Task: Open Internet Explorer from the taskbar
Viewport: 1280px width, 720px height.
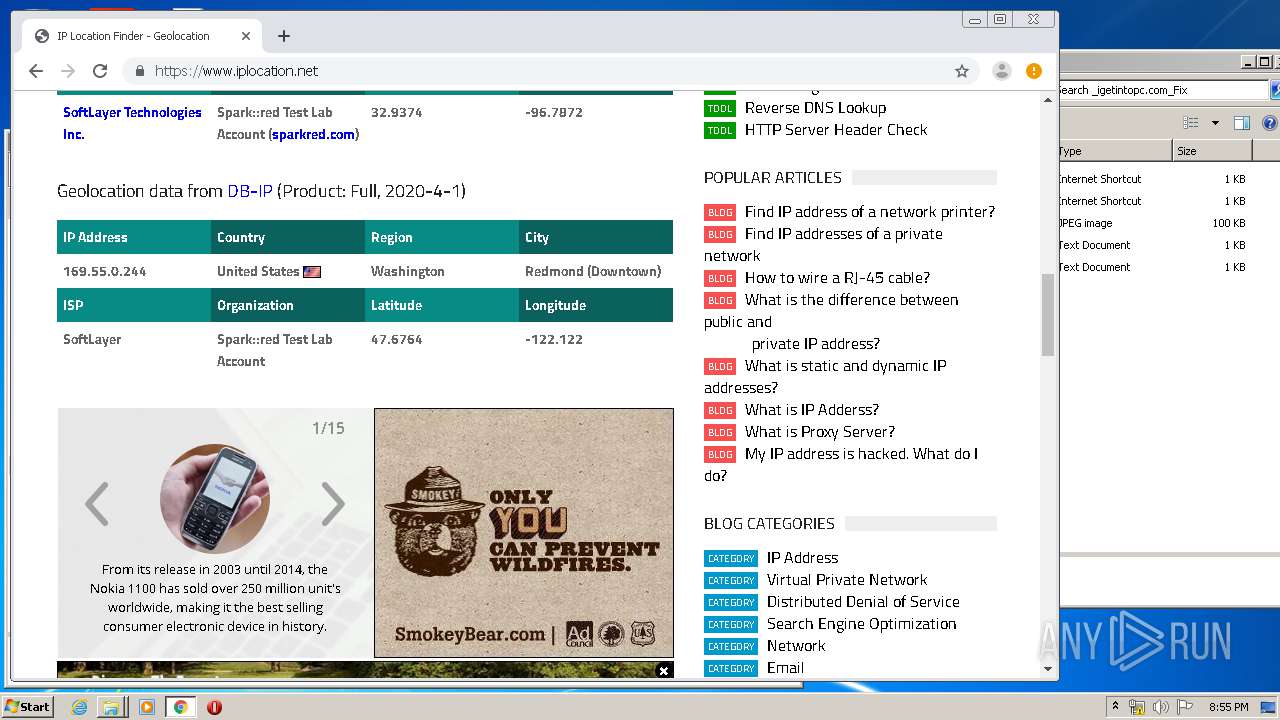Action: [x=80, y=707]
